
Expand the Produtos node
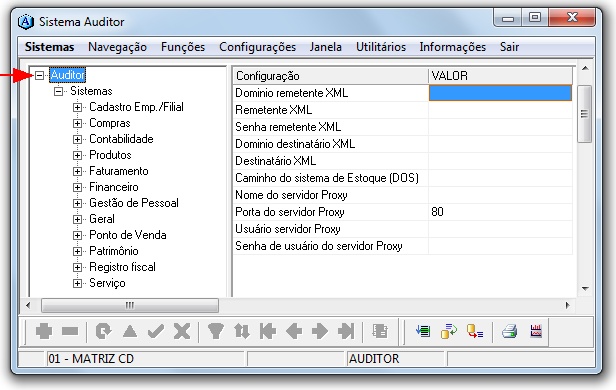pyautogui.click(x=77, y=156)
